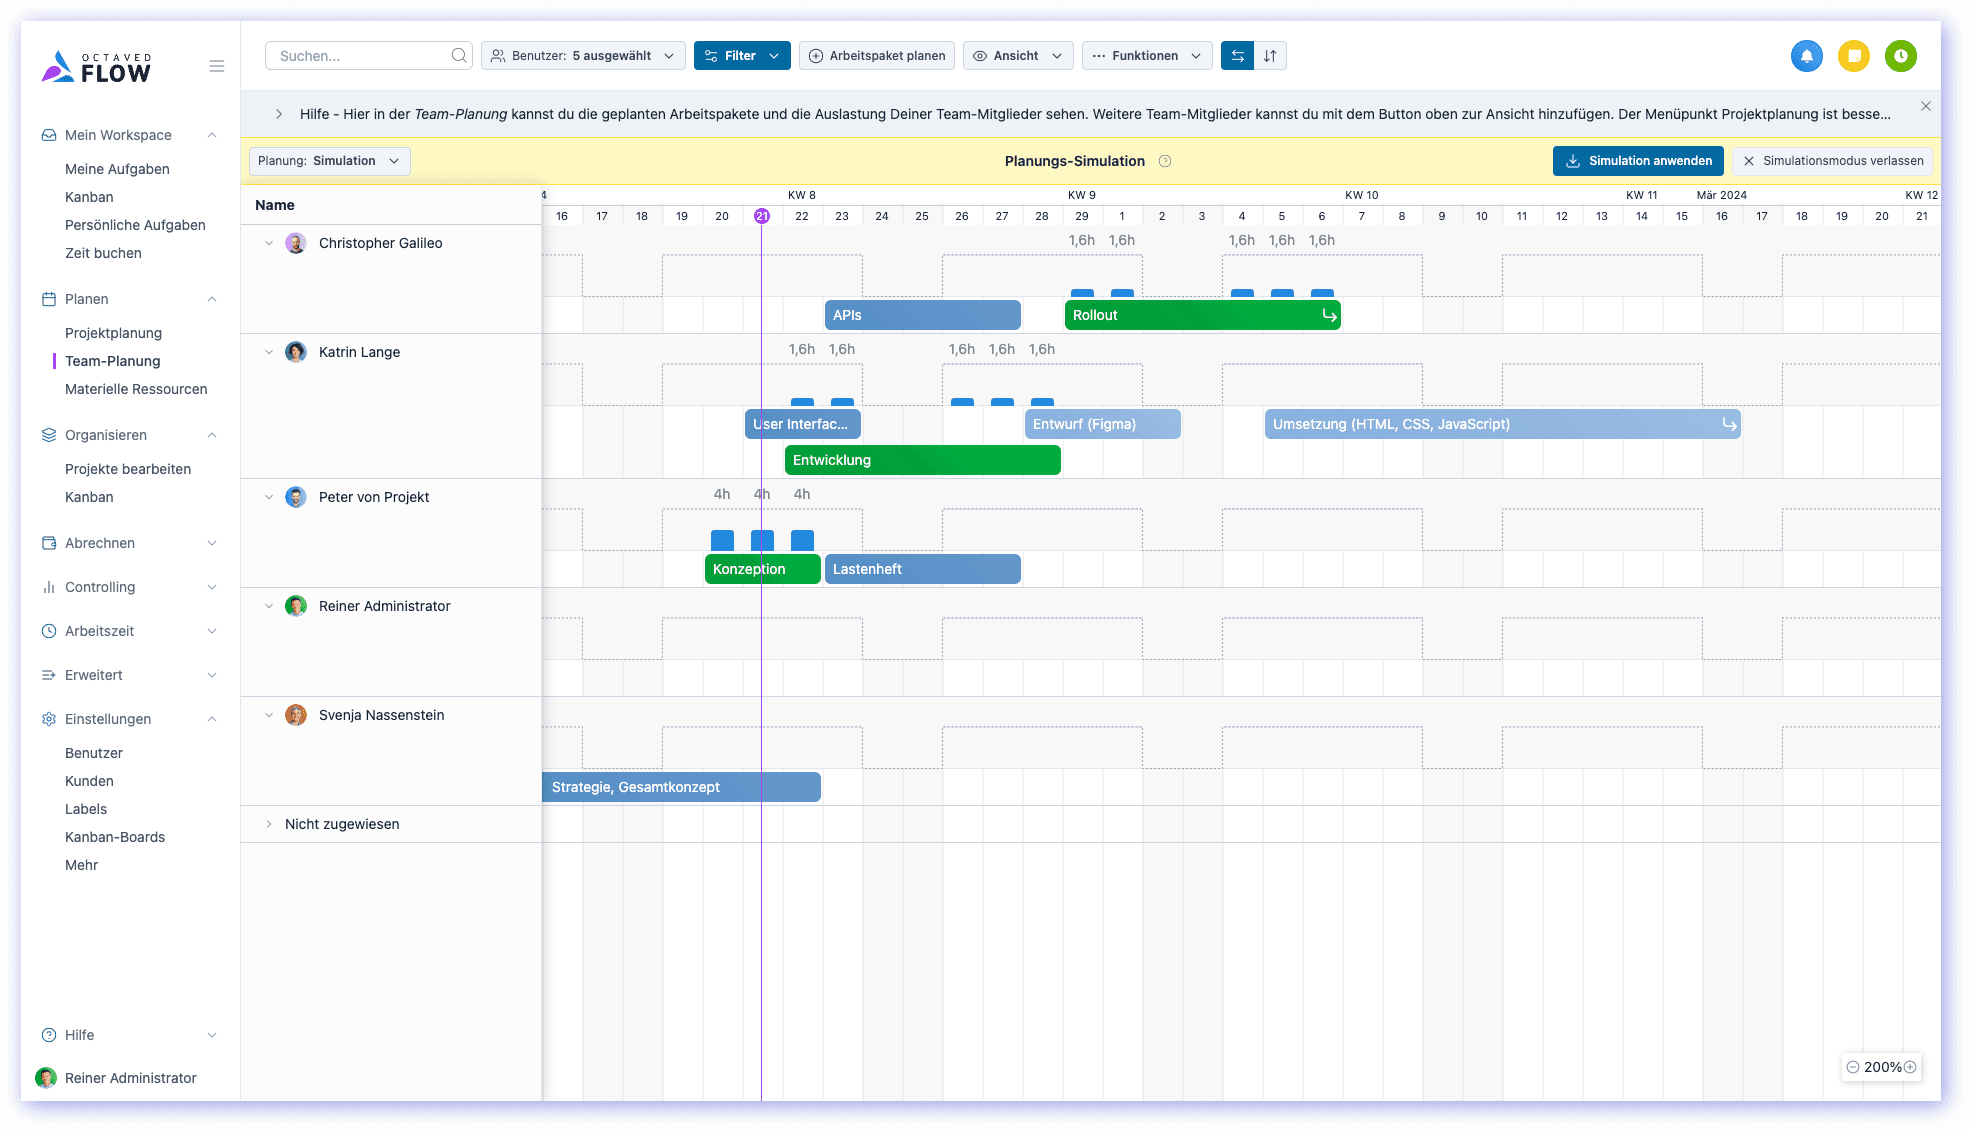The height and width of the screenshot is (1130, 1970).
Task: Click the Planungs-Simulation help question icon
Action: (x=1165, y=161)
